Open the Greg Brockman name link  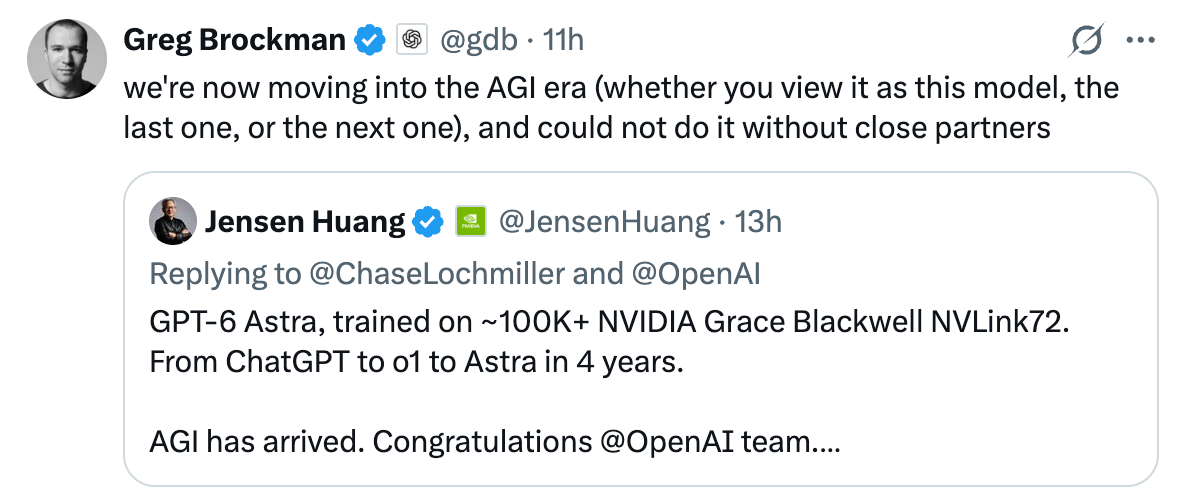click(x=234, y=39)
